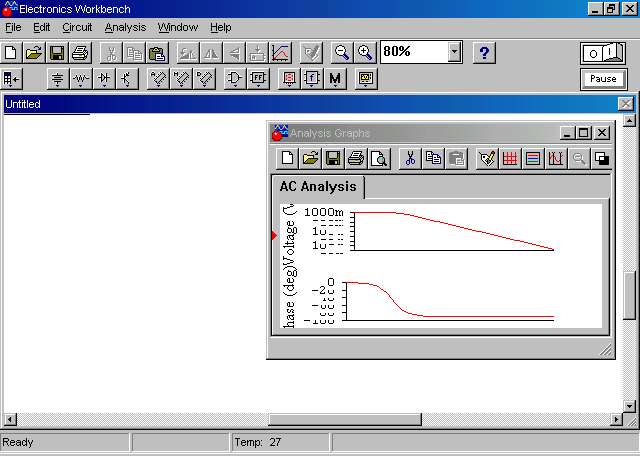640x456 pixels.
Task: Copy graph in Analysis Graphs toolbar
Action: [x=433, y=158]
